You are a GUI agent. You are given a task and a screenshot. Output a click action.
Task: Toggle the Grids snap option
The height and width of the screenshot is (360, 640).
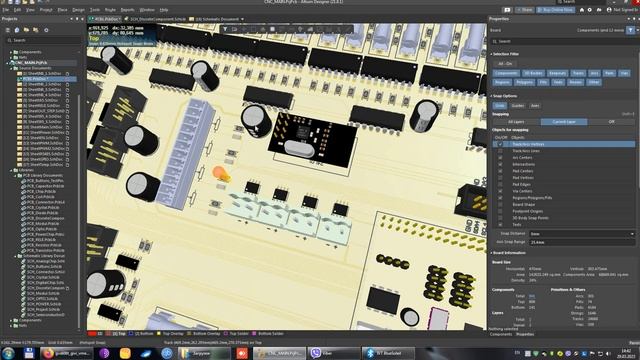click(x=500, y=106)
